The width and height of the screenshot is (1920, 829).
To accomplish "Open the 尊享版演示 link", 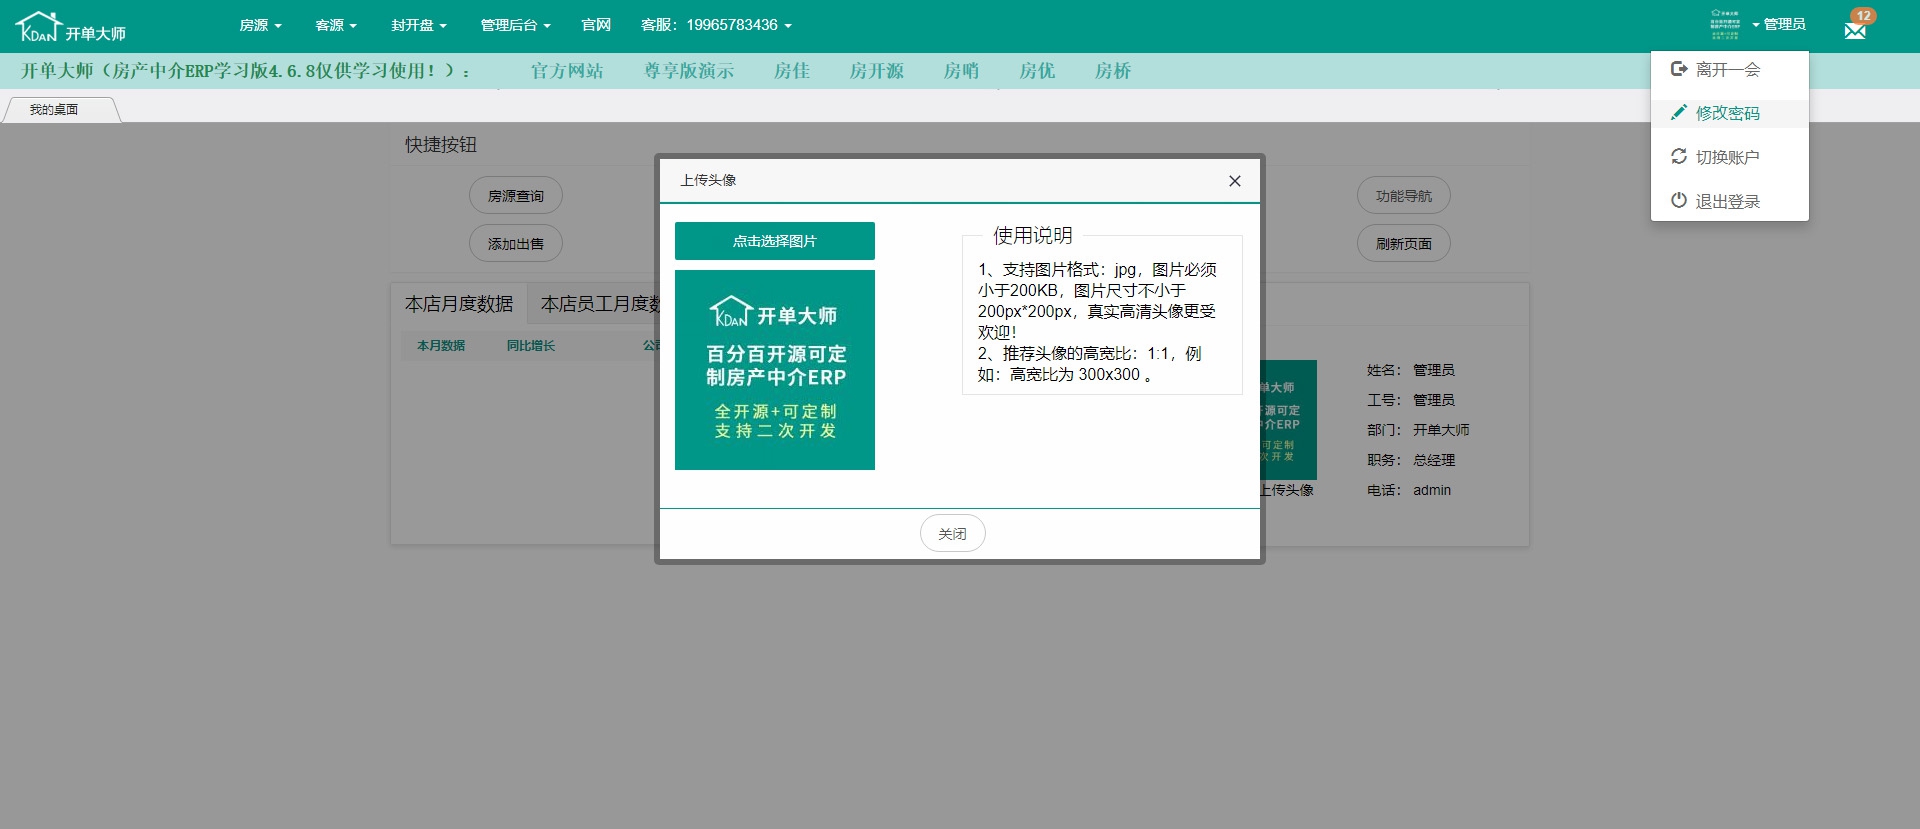I will pyautogui.click(x=689, y=71).
